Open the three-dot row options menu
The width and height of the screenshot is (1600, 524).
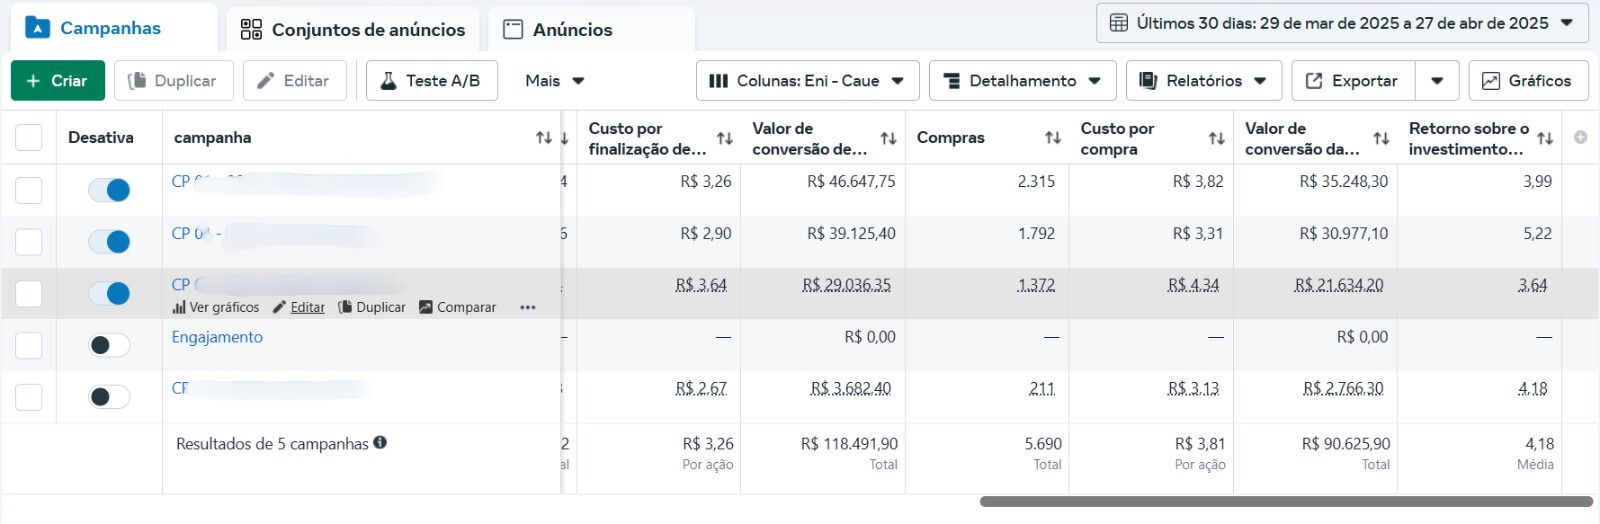[528, 307]
